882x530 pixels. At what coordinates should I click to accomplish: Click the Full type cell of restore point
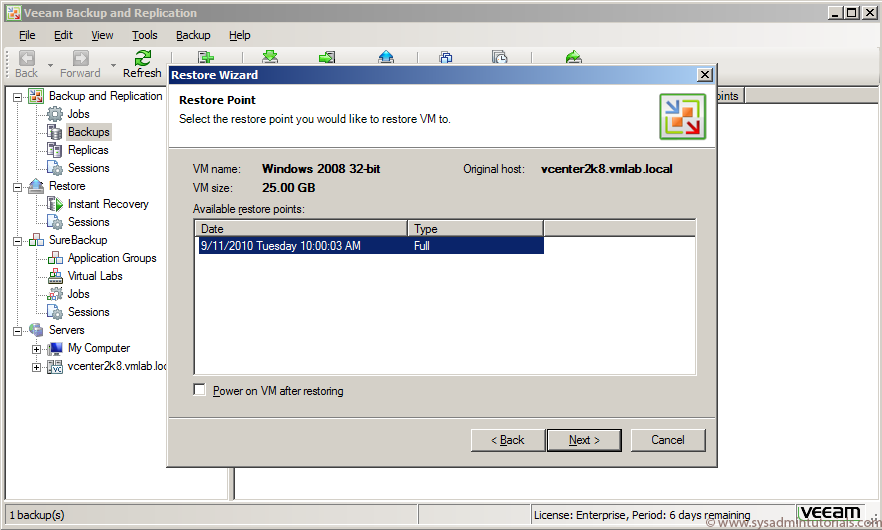(421, 246)
